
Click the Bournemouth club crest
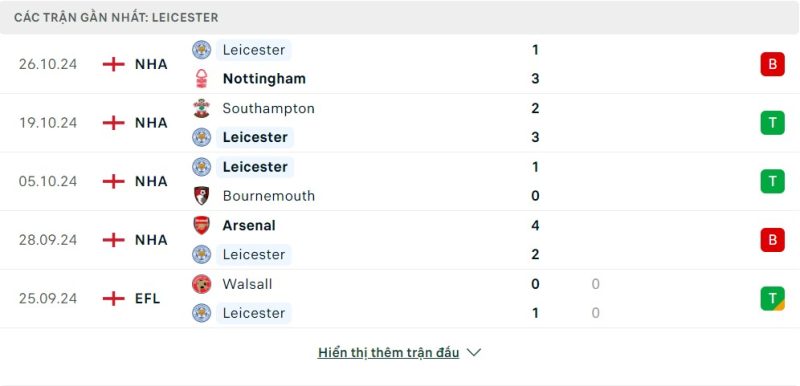pos(202,196)
